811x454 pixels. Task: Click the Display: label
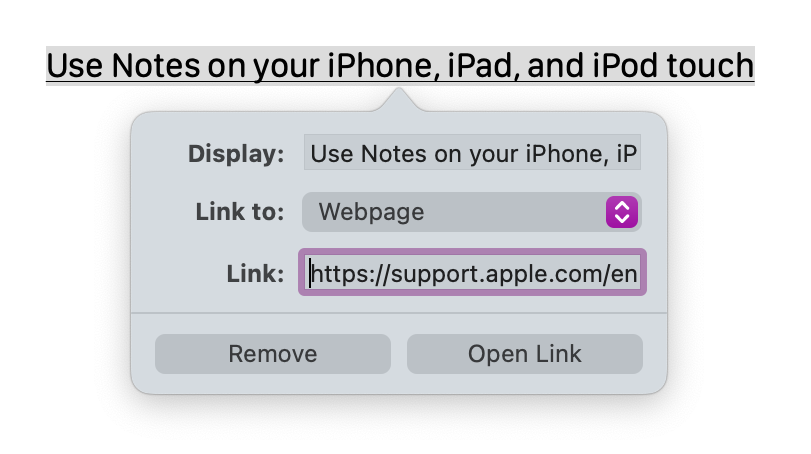click(236, 154)
